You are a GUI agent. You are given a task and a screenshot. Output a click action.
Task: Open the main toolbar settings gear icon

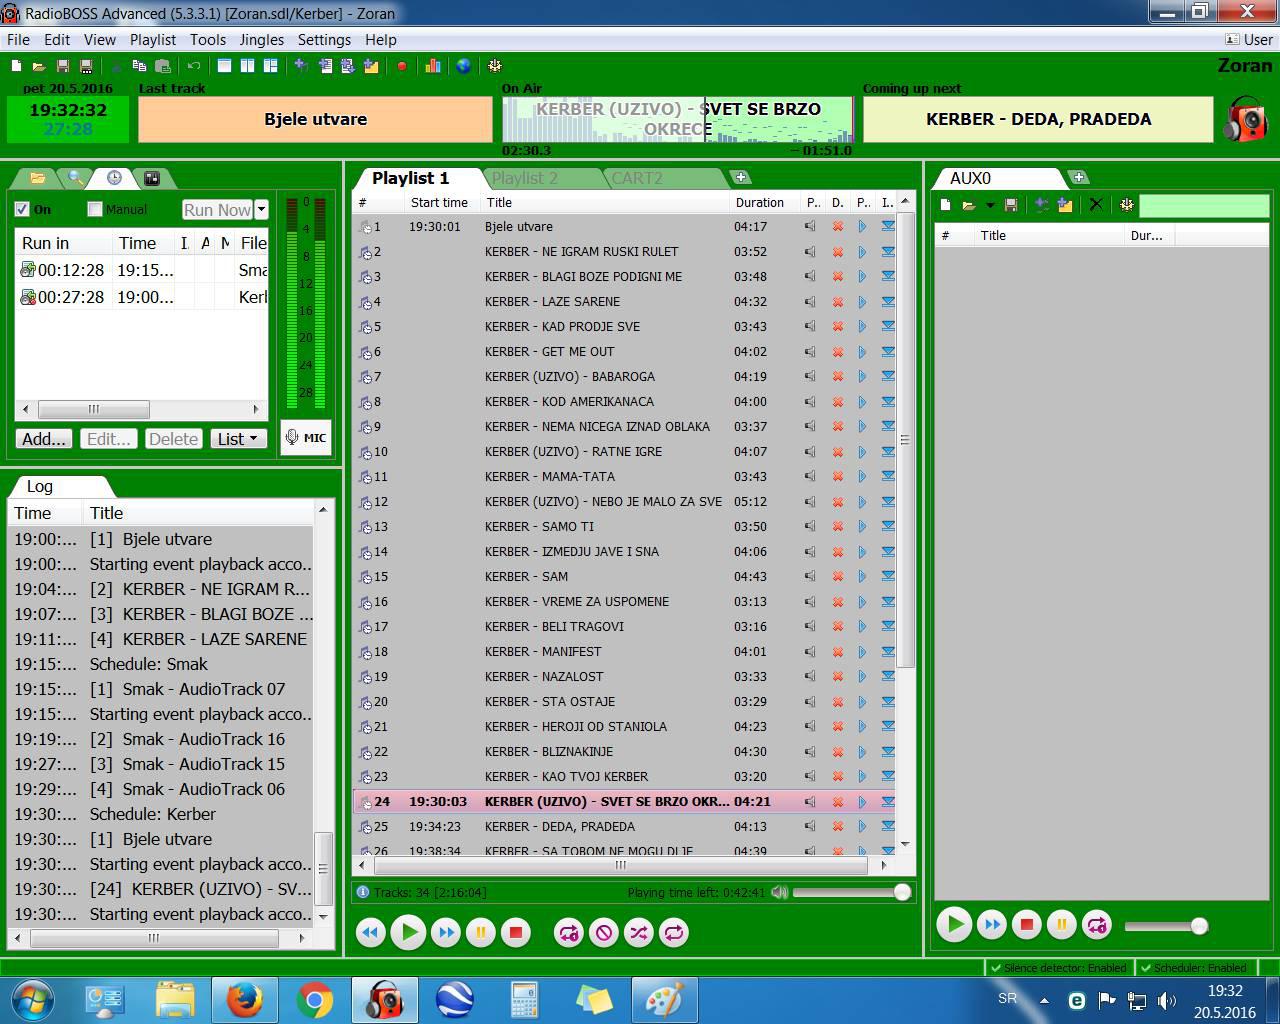(494, 66)
